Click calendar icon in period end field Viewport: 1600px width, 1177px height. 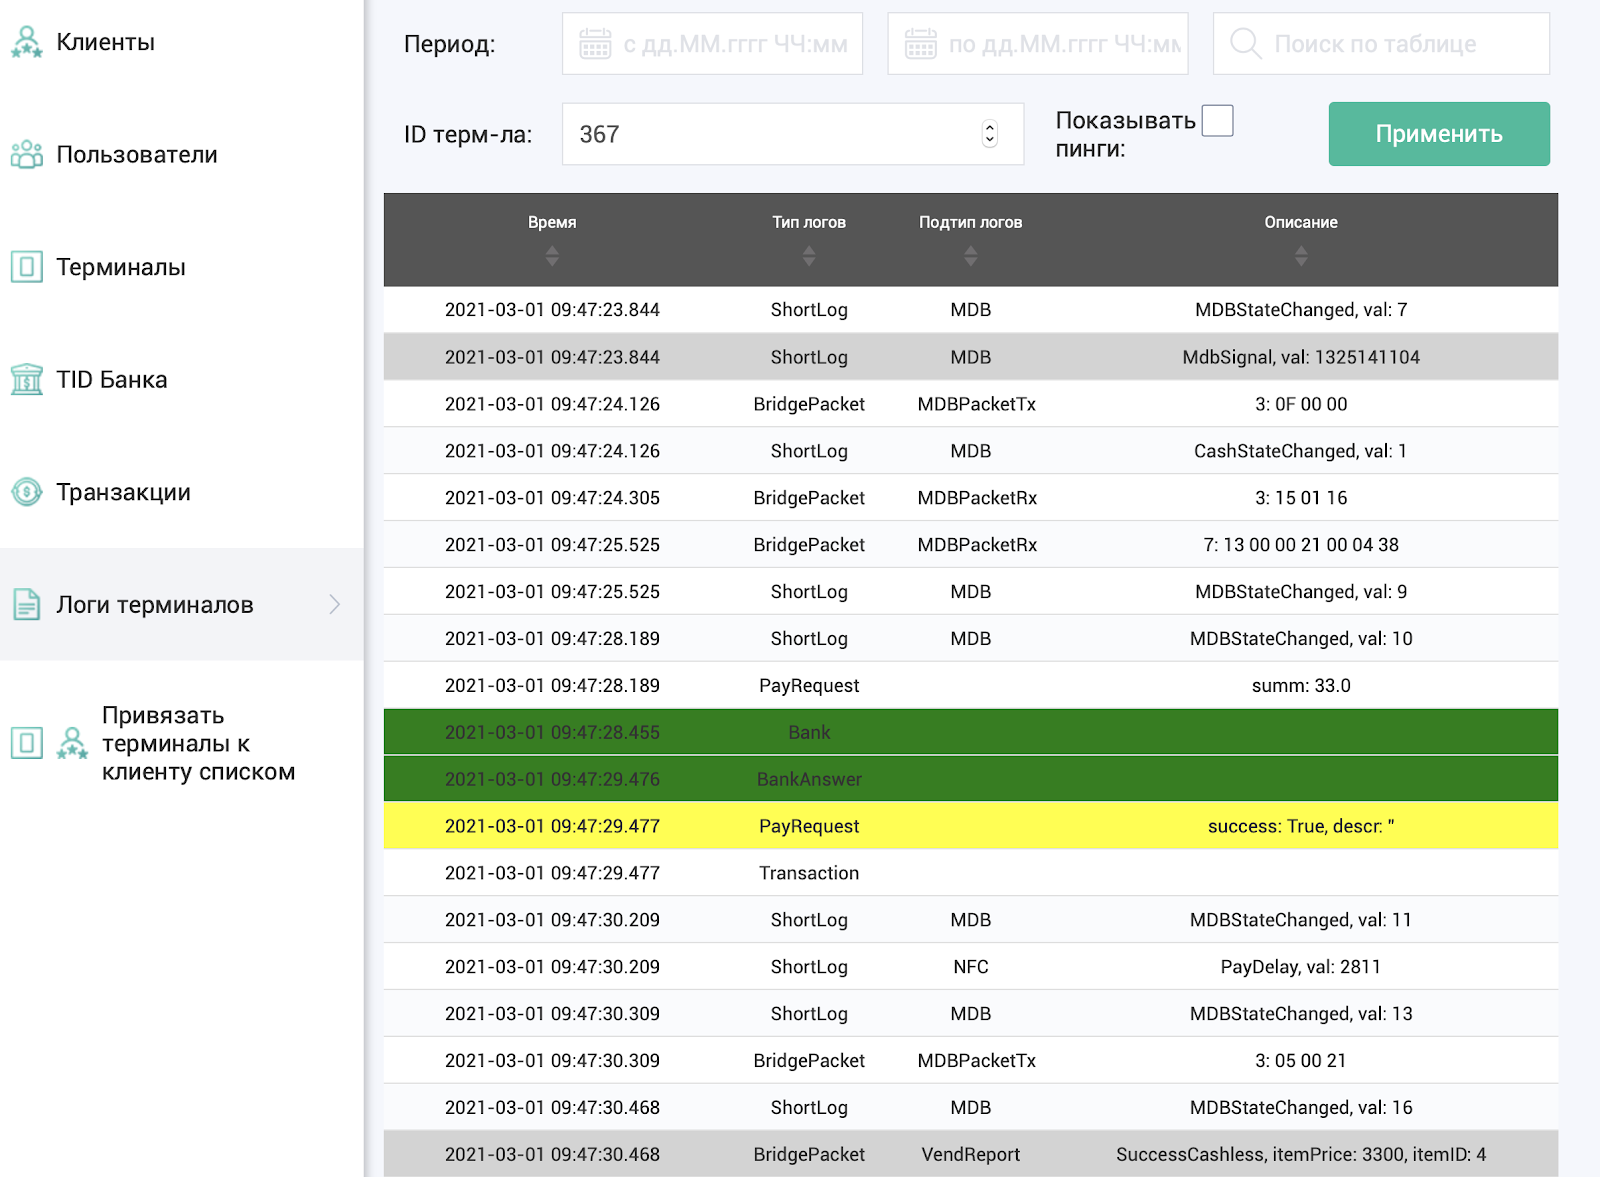coord(921,44)
